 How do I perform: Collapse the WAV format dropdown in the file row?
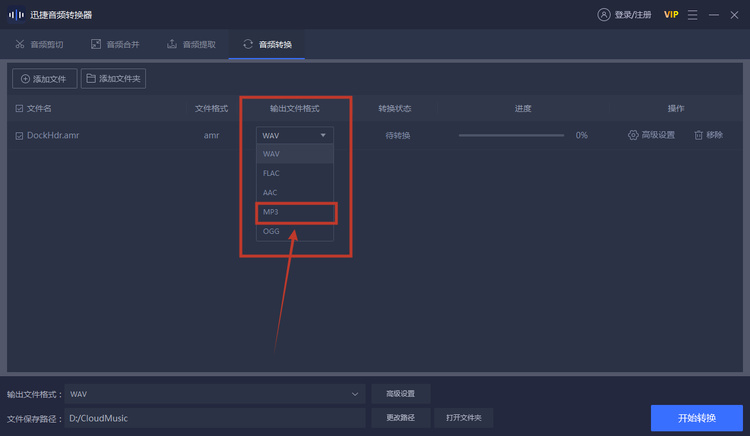click(295, 135)
